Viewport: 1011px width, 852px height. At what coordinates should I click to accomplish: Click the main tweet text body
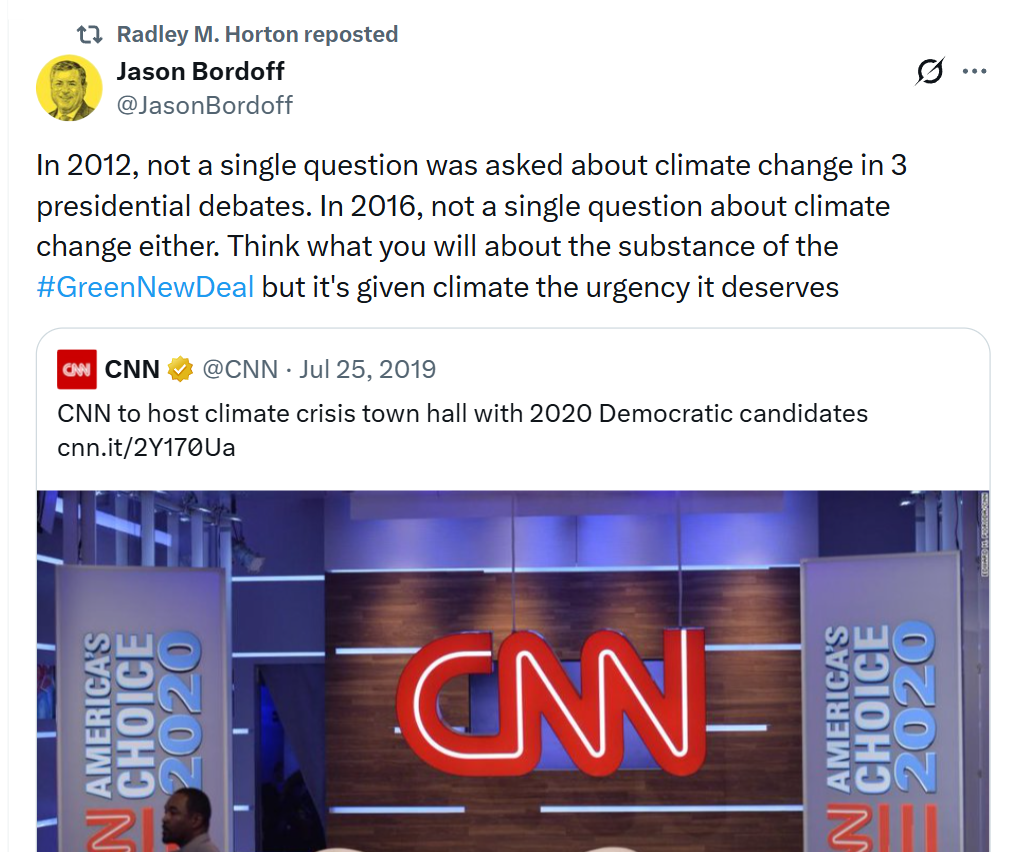coord(471,226)
